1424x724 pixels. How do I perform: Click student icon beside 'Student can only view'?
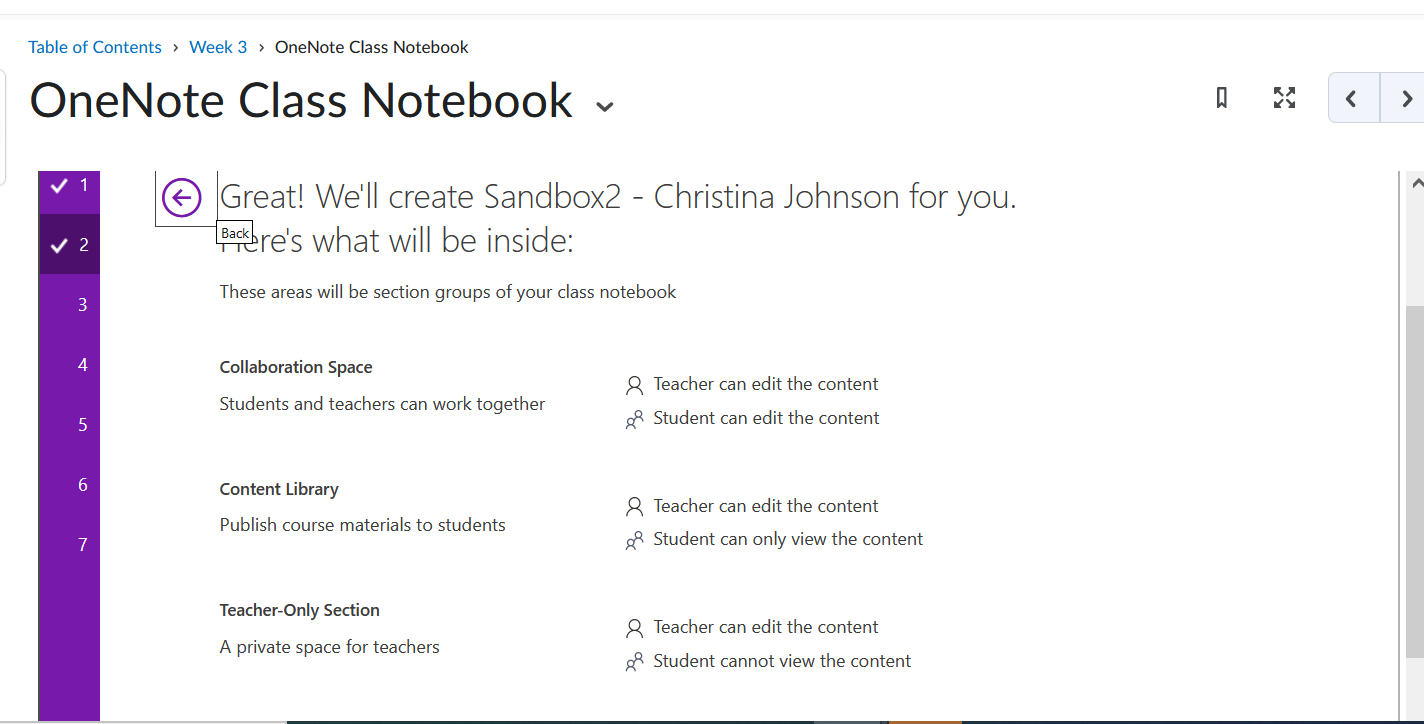[634, 541]
